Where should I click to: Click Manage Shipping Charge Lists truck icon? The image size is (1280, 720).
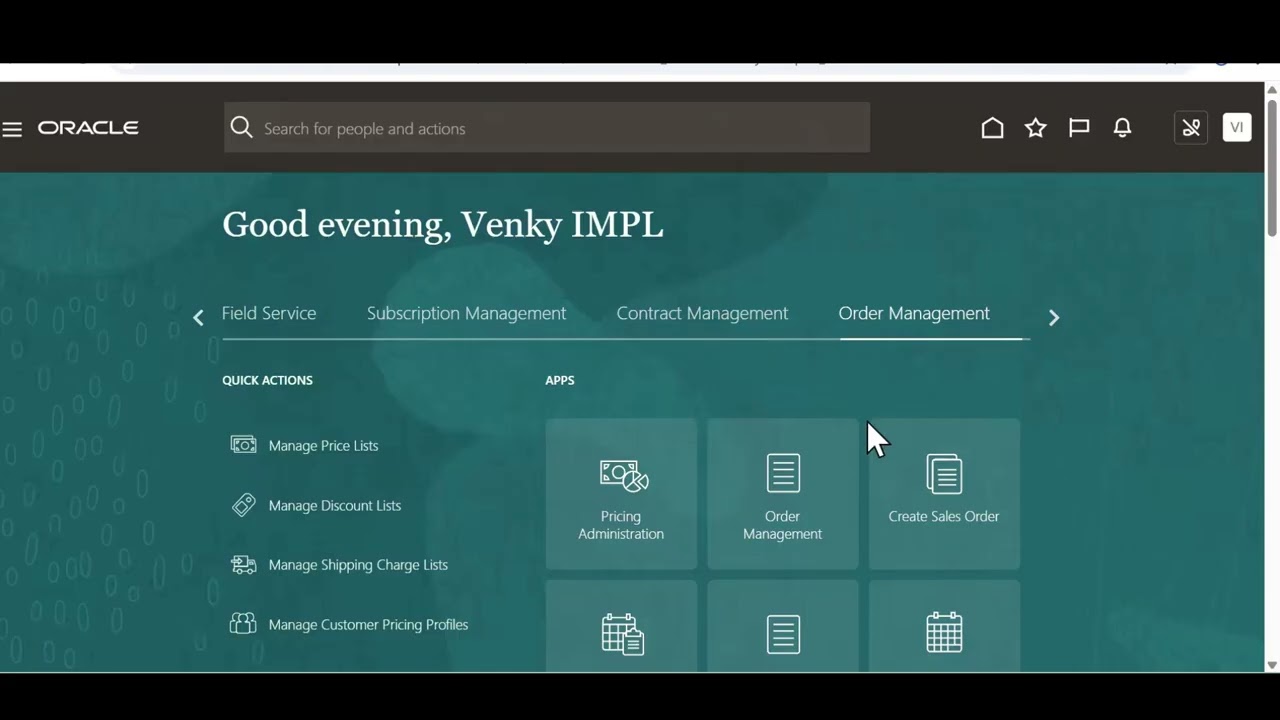pyautogui.click(x=243, y=565)
